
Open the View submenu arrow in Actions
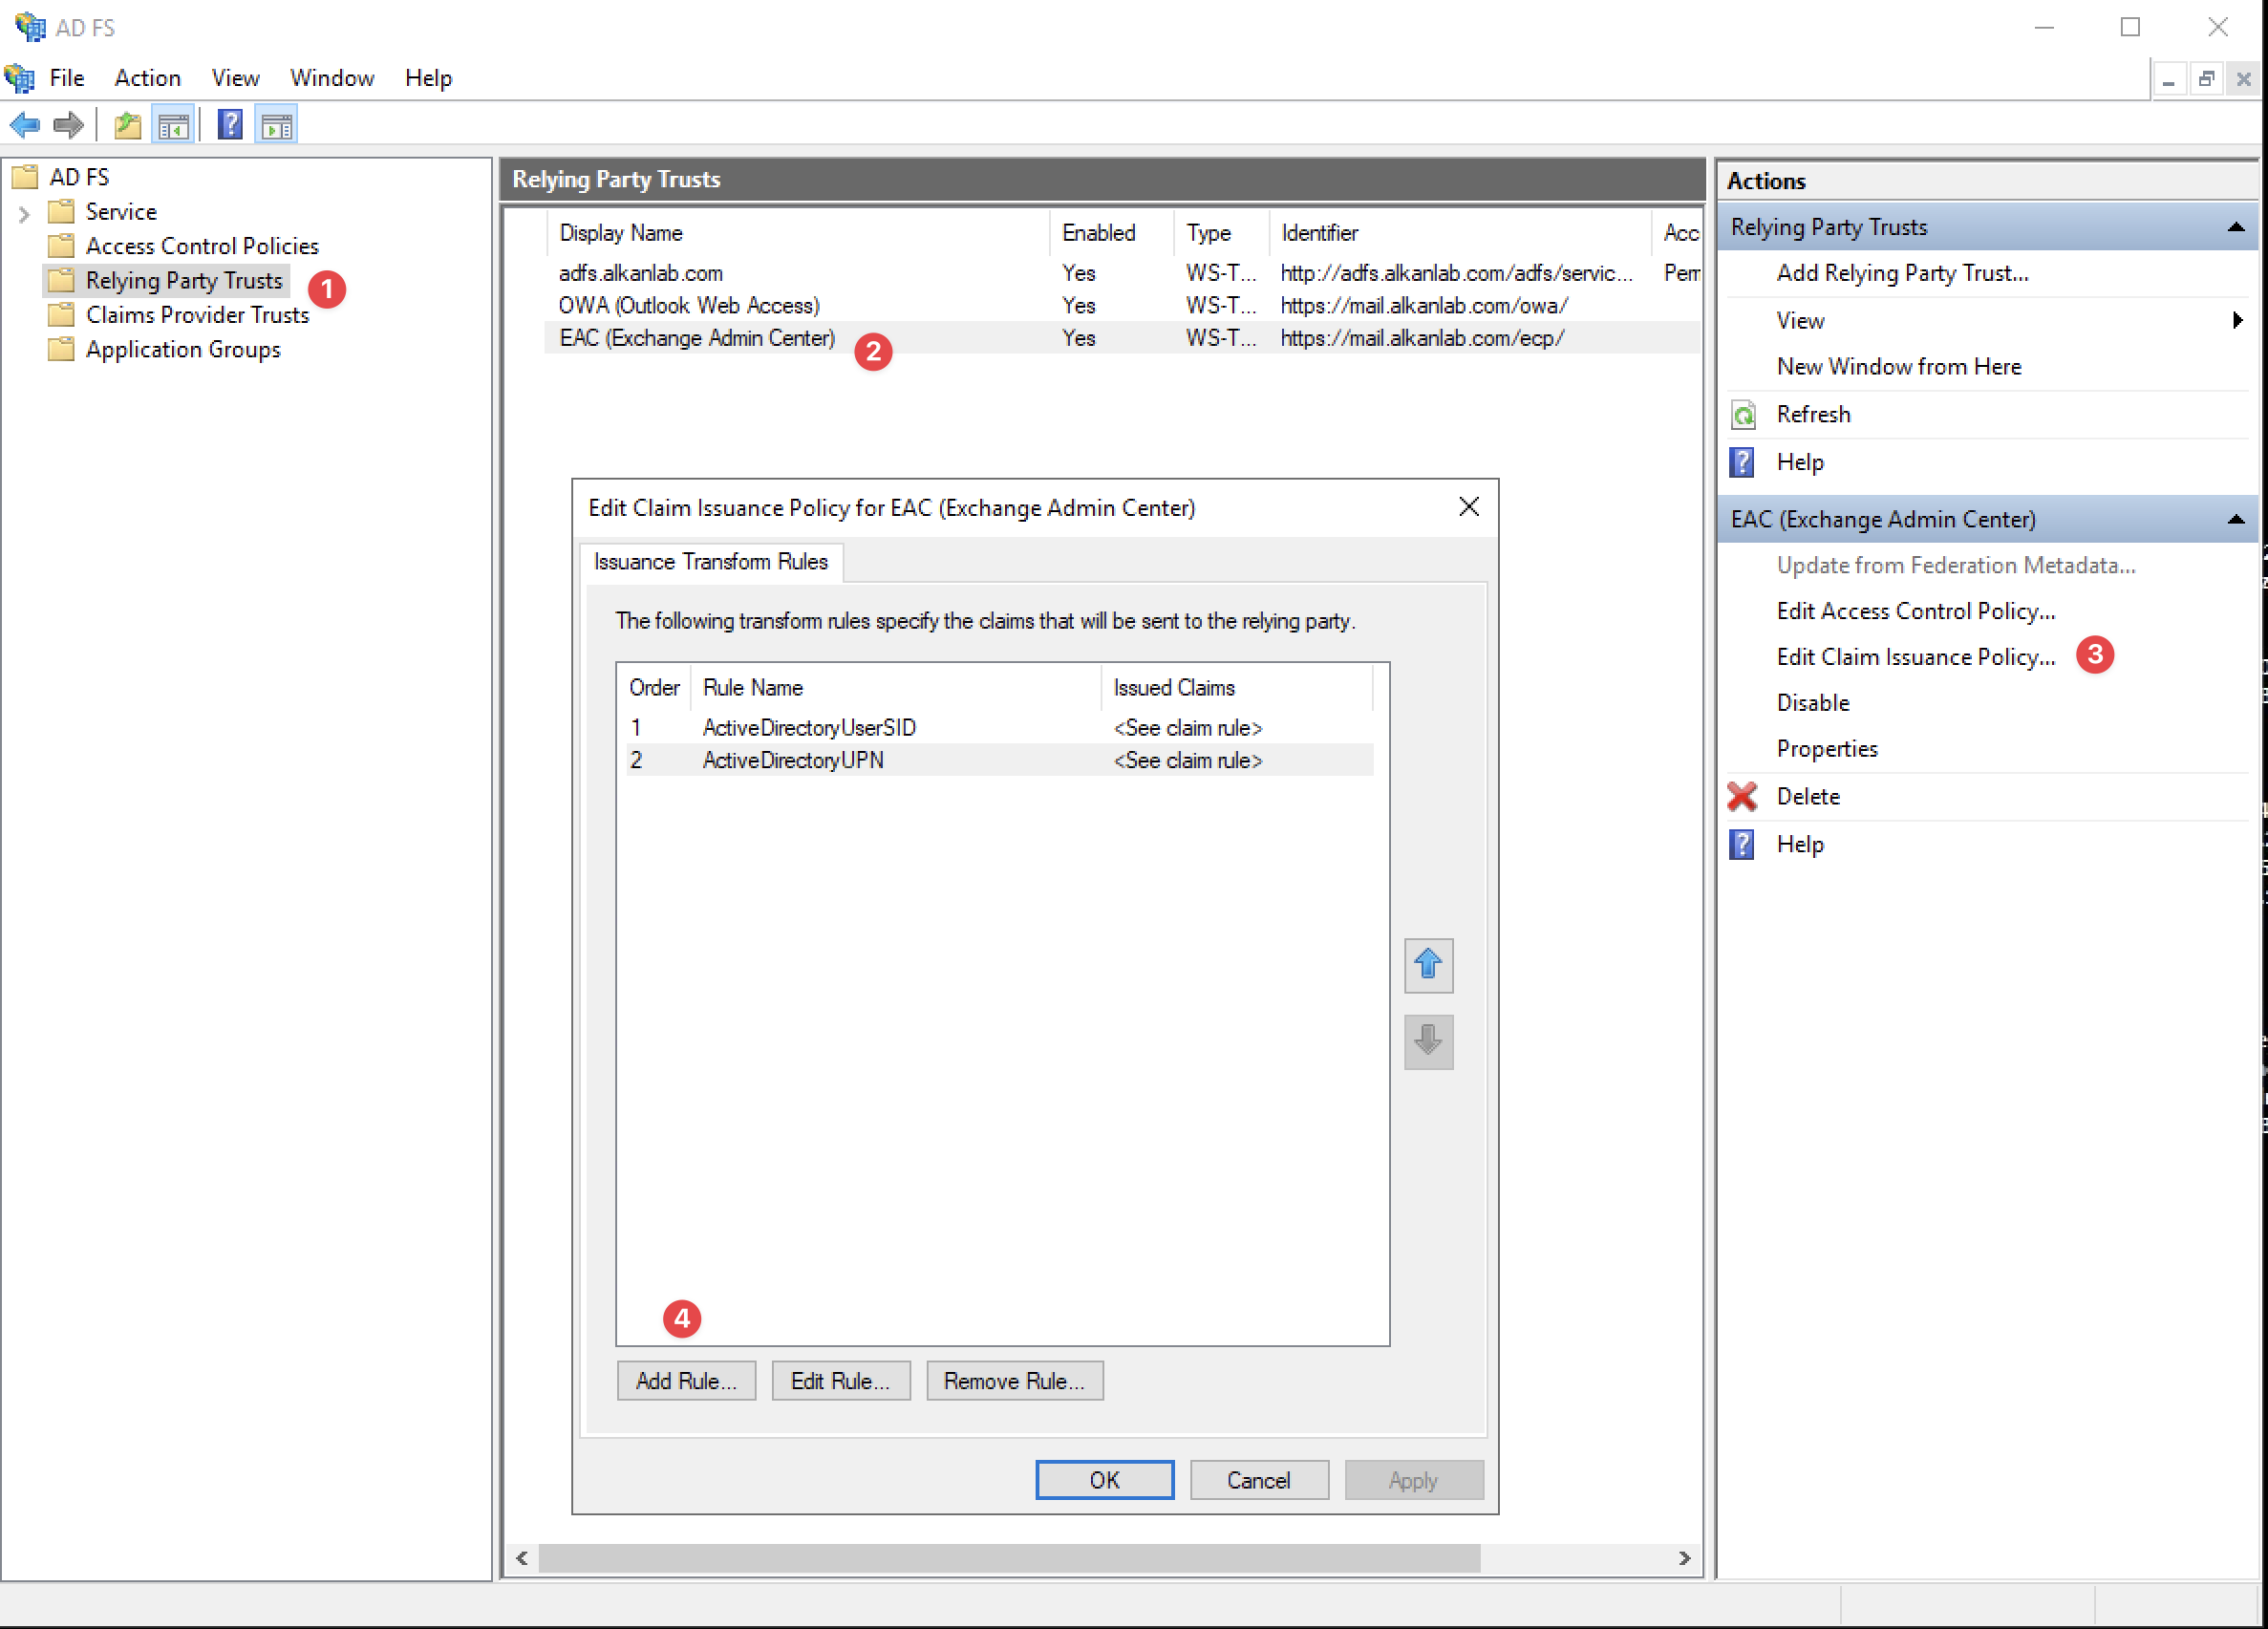click(2236, 320)
